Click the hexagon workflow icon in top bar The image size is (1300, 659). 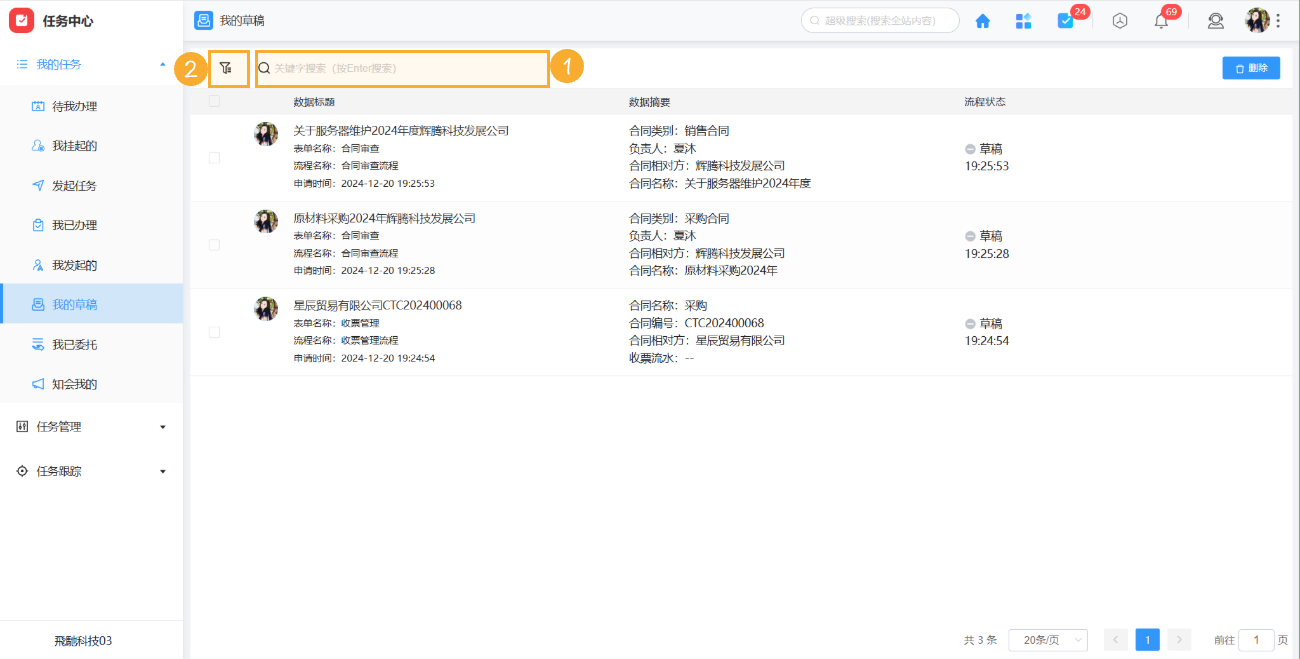pos(1120,20)
